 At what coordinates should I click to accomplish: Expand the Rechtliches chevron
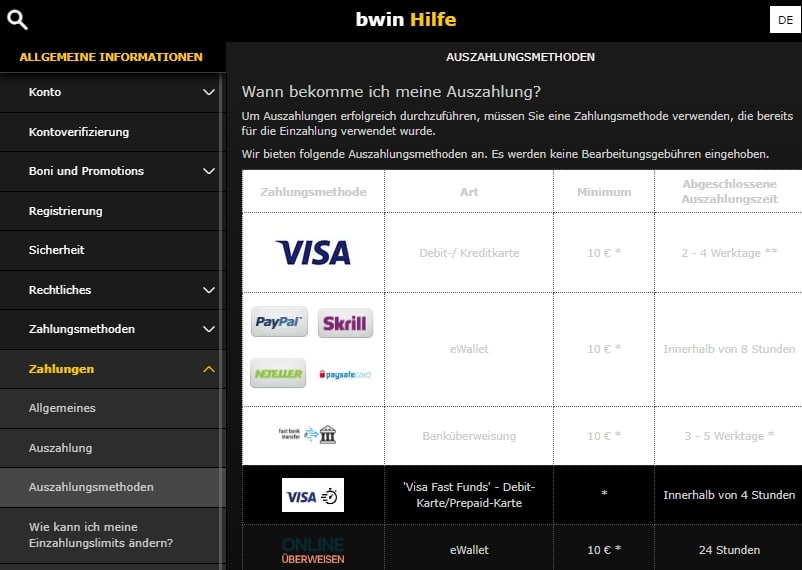[x=209, y=290]
